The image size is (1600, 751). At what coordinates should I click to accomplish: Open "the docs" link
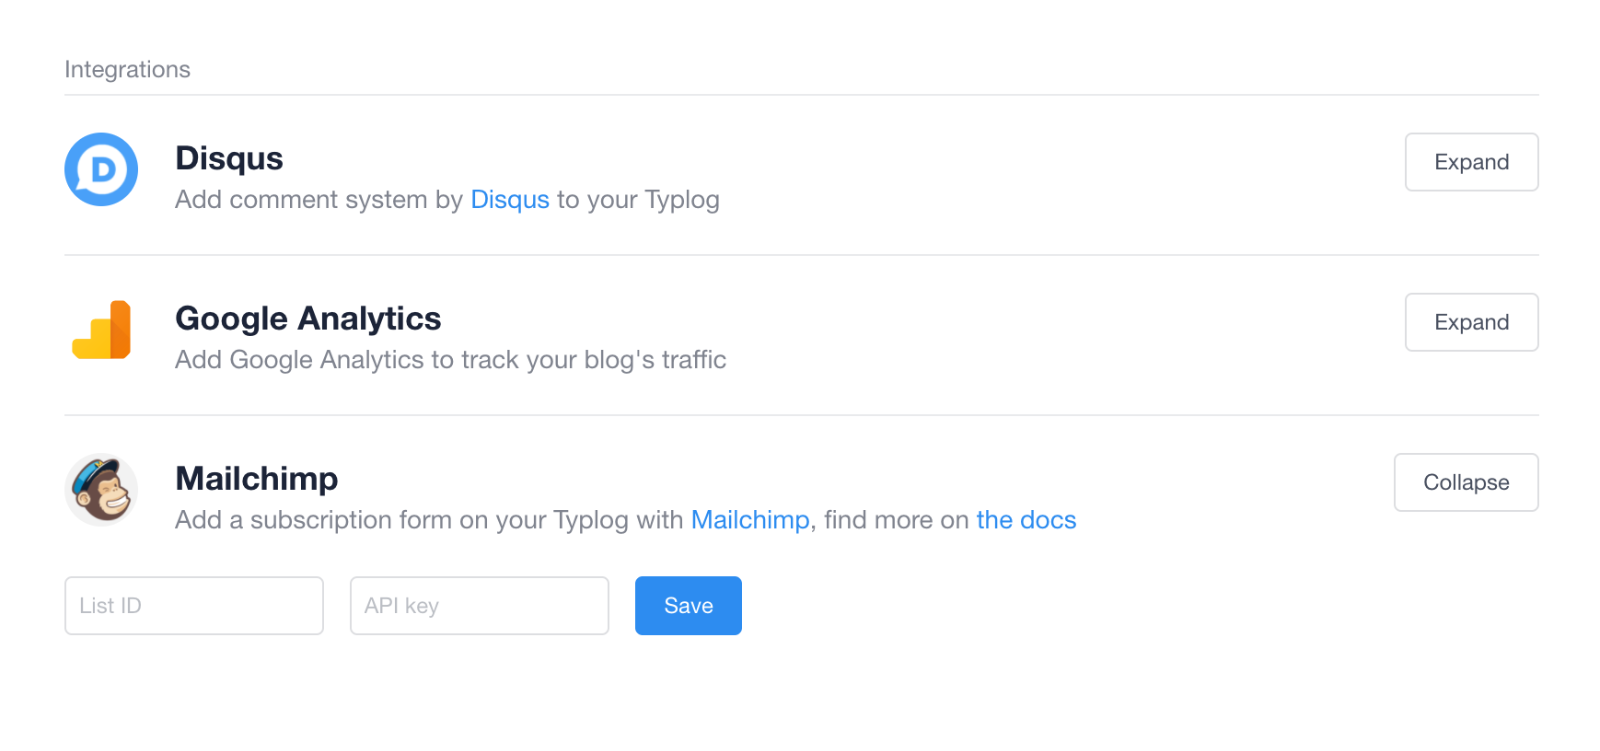pos(1026,520)
